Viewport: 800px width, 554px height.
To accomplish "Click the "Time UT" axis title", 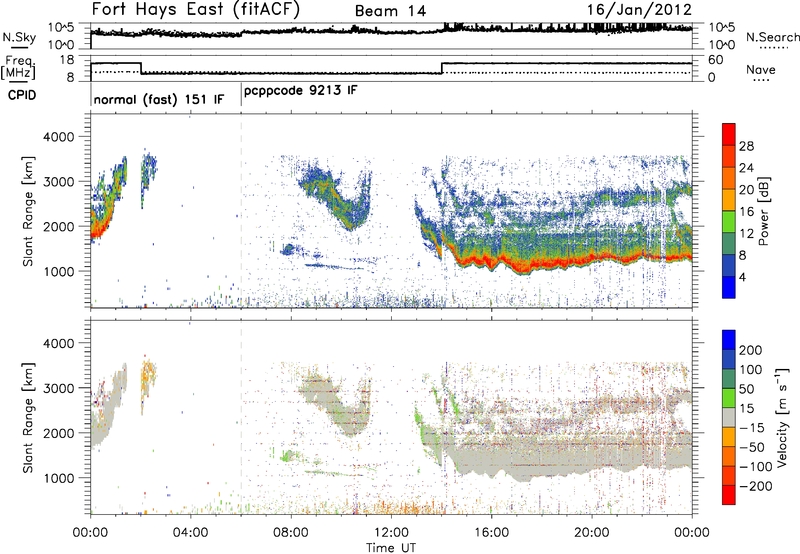I will coord(391,548).
